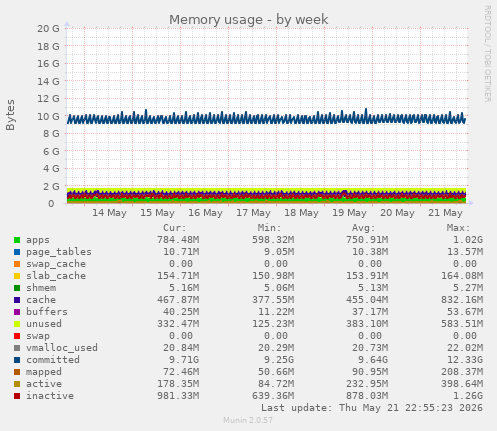Click the mapped brown legend swatch

17,372
